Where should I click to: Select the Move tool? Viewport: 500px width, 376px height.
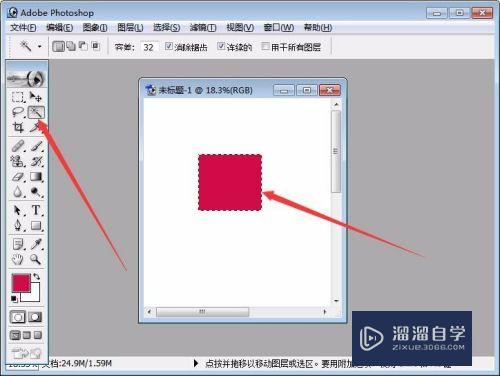36,97
